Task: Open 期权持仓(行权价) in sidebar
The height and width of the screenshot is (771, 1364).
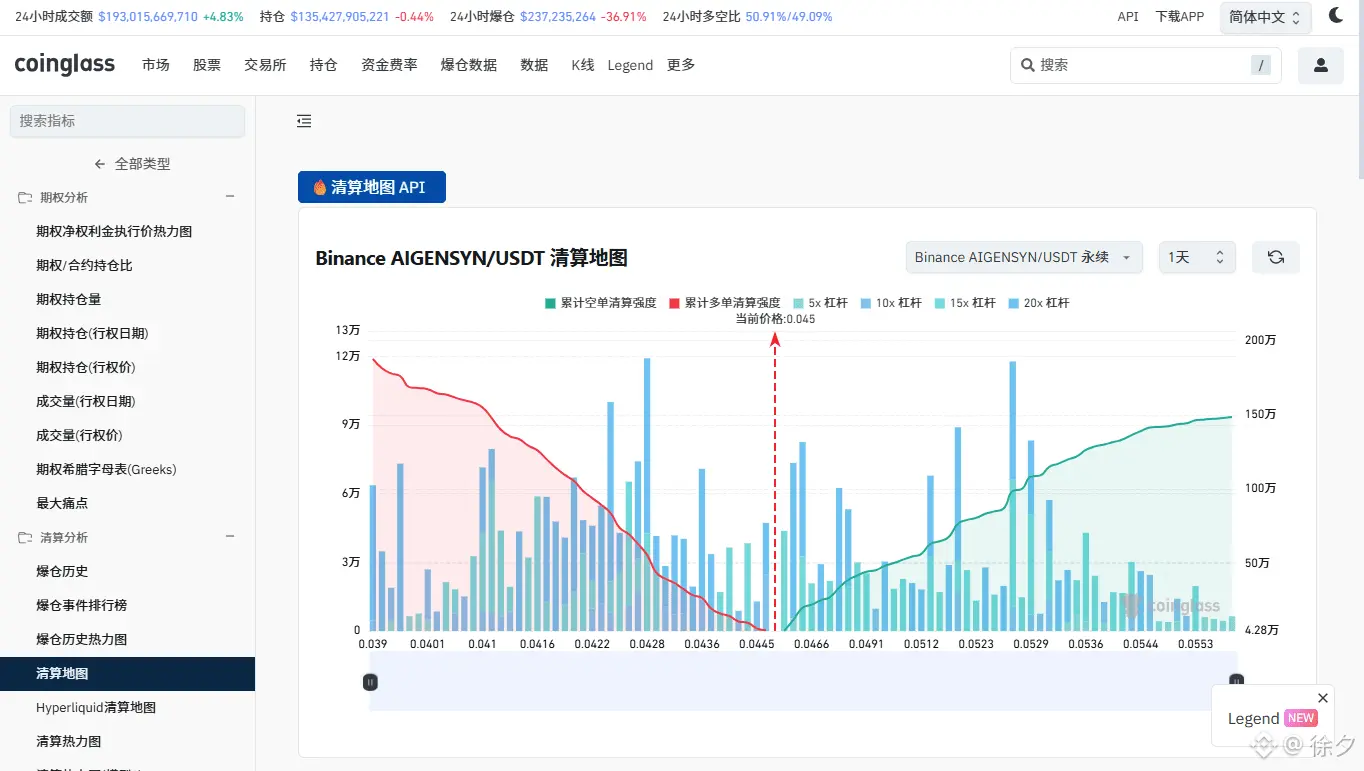Action: point(86,368)
